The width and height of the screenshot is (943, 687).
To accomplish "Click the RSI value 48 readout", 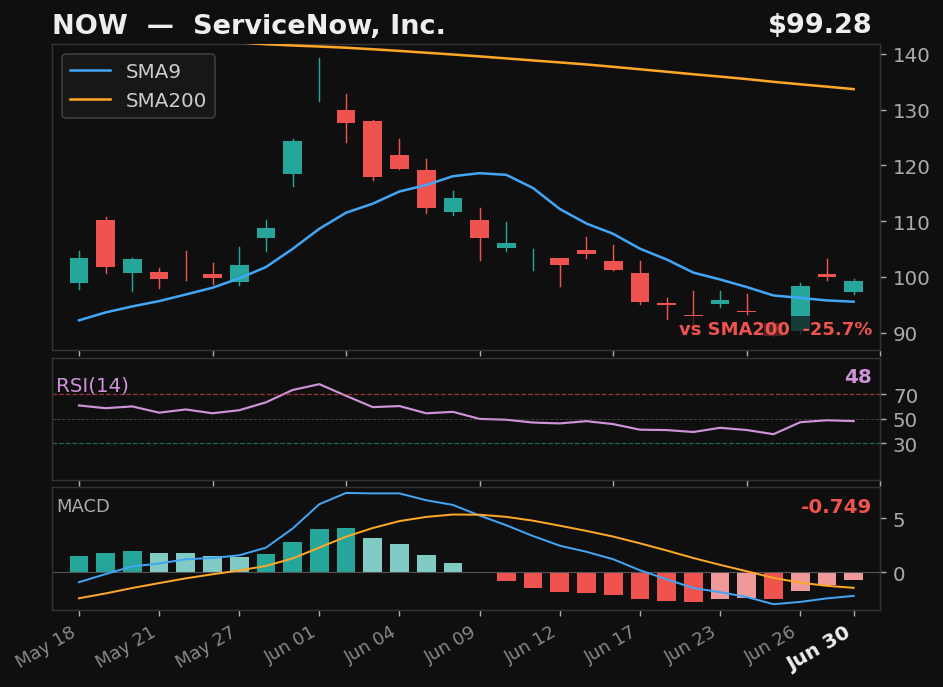I will 858,377.
